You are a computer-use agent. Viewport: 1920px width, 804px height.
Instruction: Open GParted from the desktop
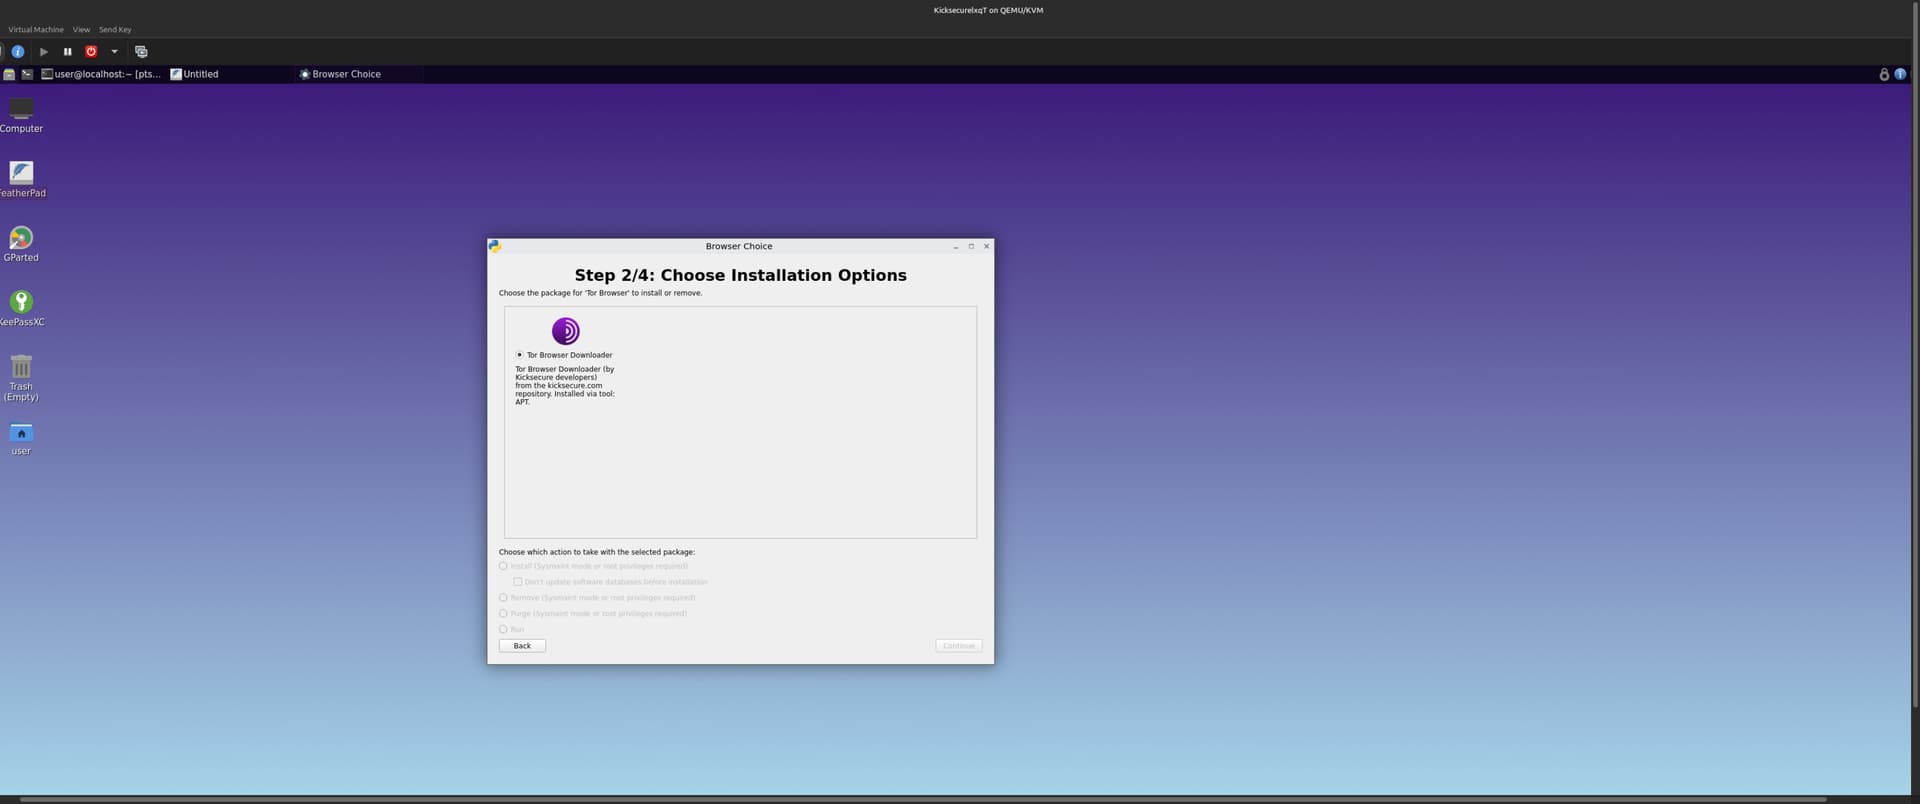(21, 239)
